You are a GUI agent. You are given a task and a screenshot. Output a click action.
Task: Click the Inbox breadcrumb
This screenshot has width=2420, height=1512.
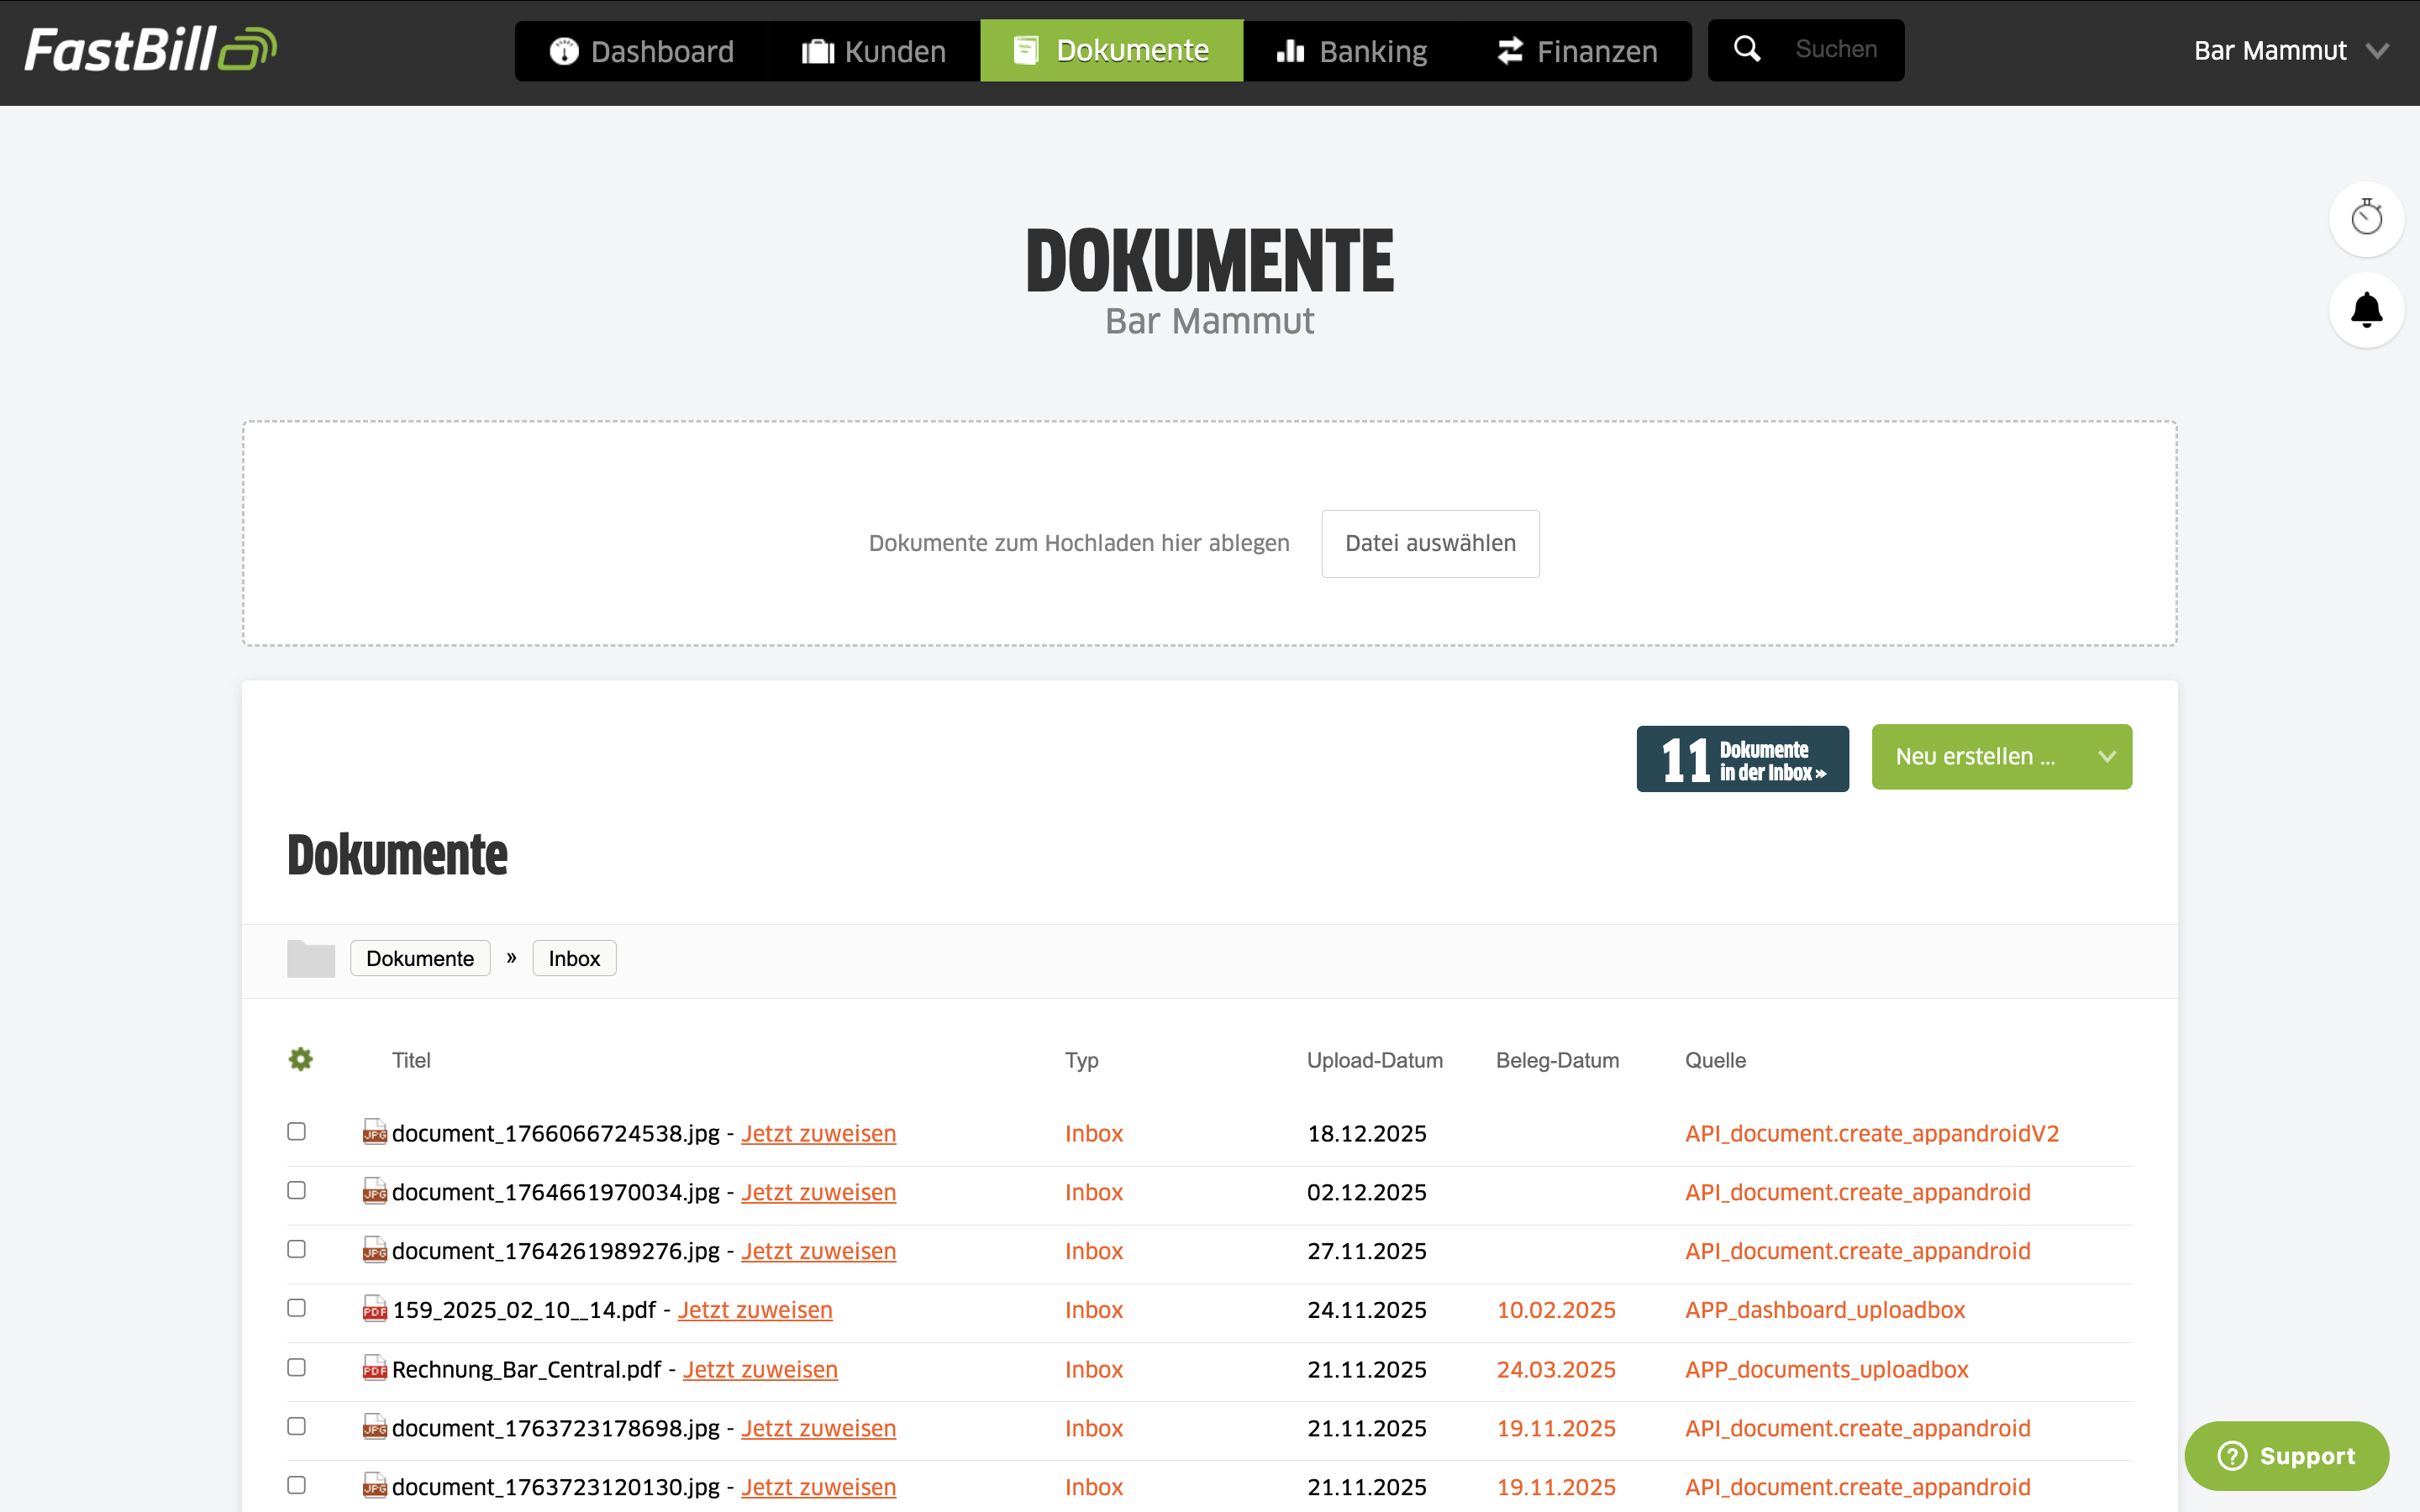pos(574,958)
